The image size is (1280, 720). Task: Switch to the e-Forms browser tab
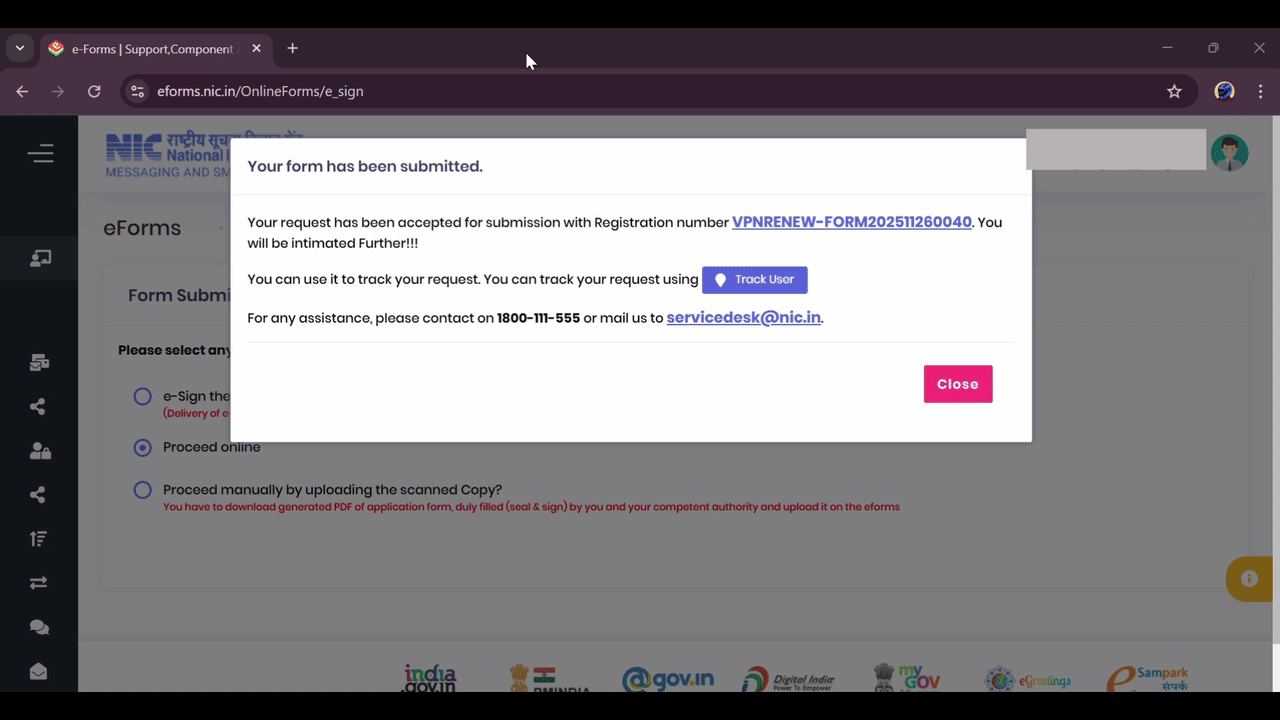(150, 48)
